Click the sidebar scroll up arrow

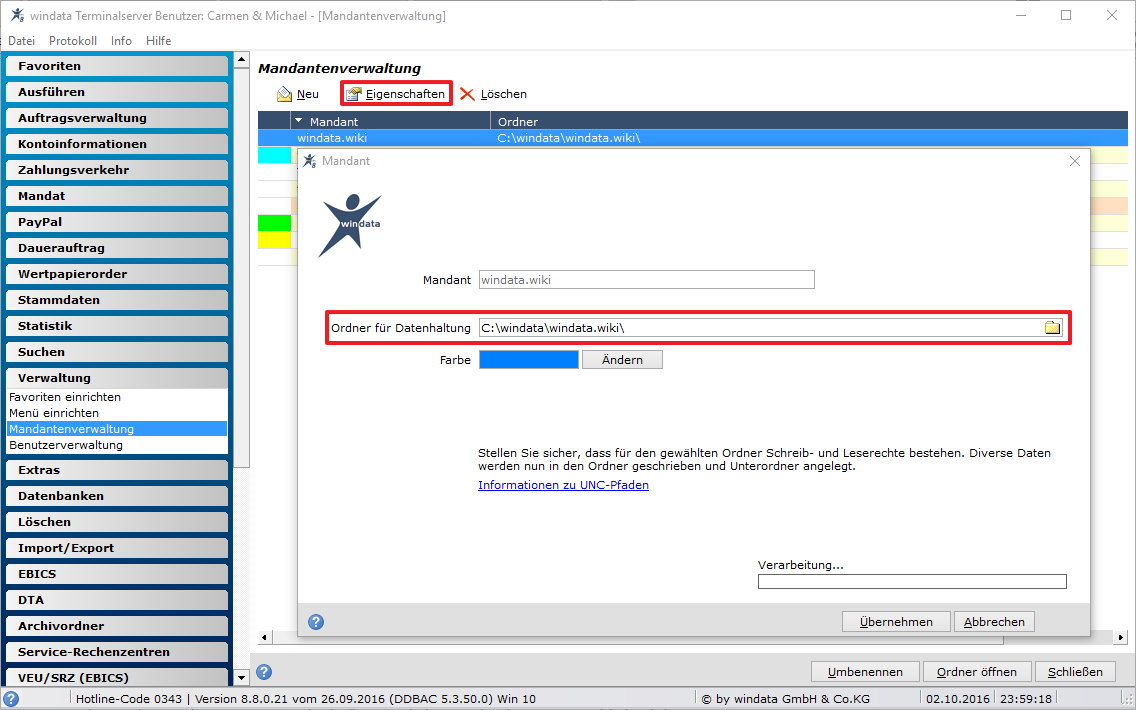241,59
